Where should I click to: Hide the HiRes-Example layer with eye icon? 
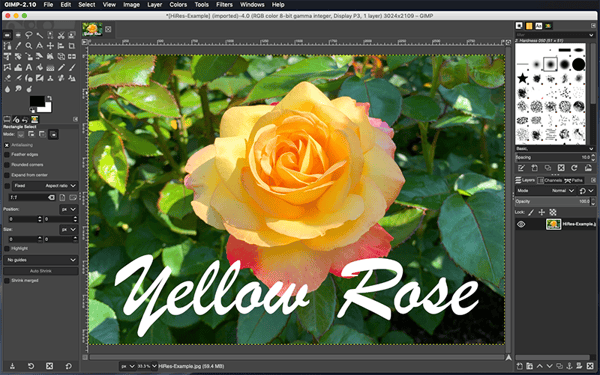point(521,224)
